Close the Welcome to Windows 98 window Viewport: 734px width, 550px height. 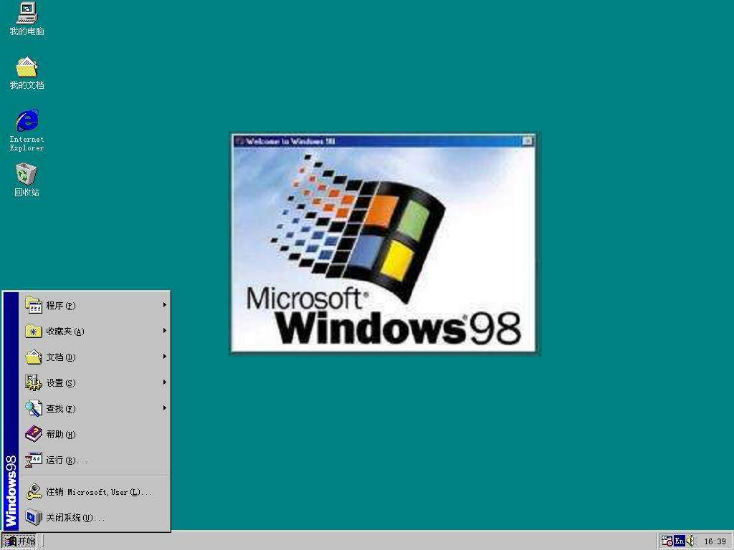[528, 141]
